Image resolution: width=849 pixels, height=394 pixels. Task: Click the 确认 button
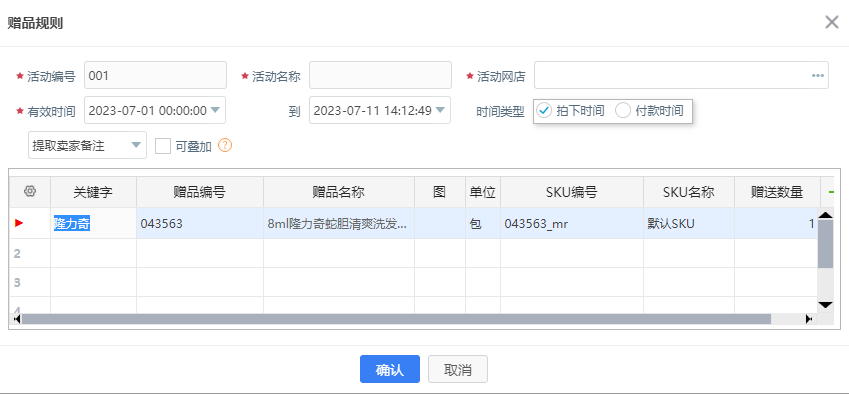[390, 370]
